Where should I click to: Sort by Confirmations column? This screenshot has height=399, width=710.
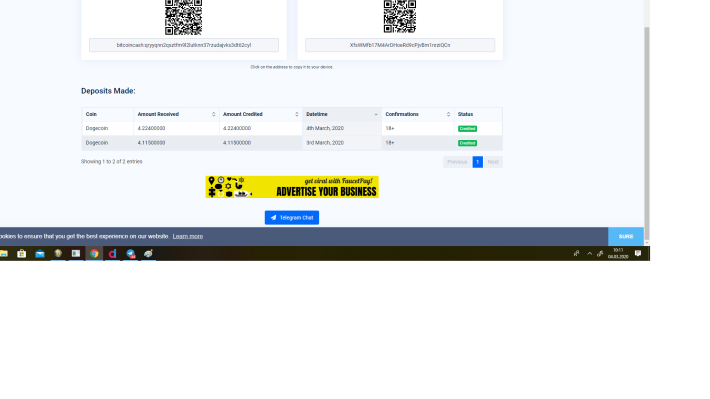click(x=418, y=114)
